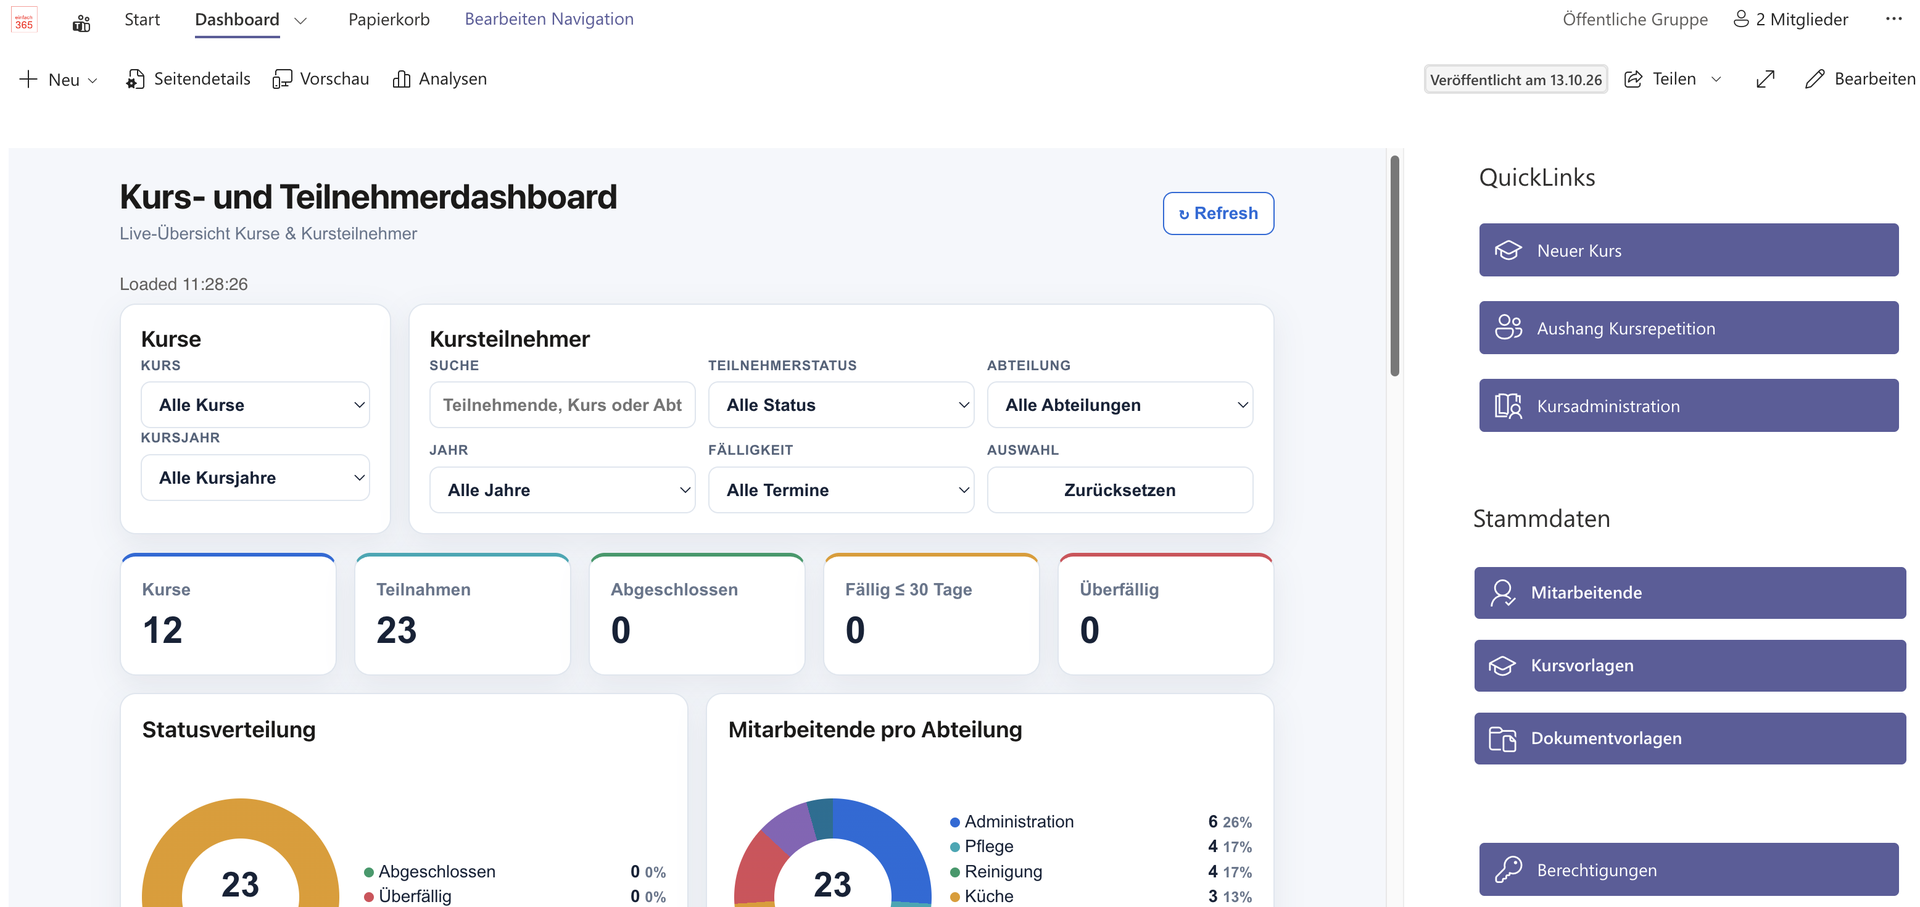Click the Überfällig count card
1920x907 pixels.
click(1165, 614)
